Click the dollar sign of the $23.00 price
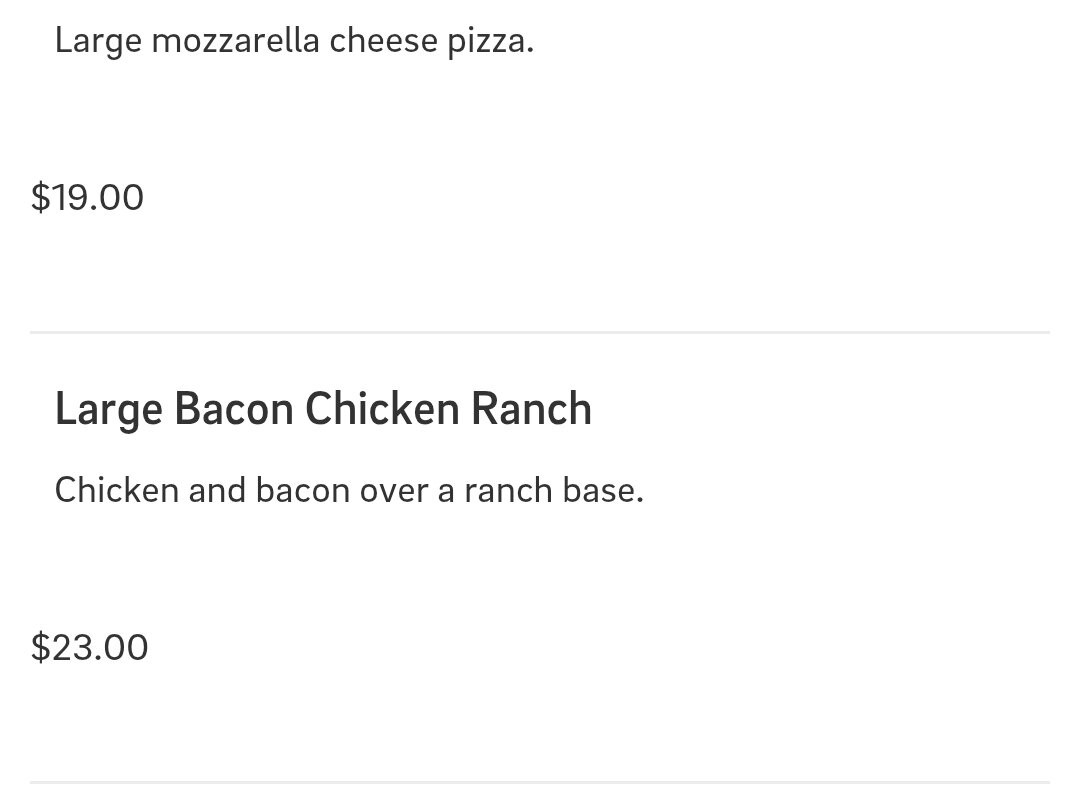The width and height of the screenshot is (1080, 808). tap(41, 648)
